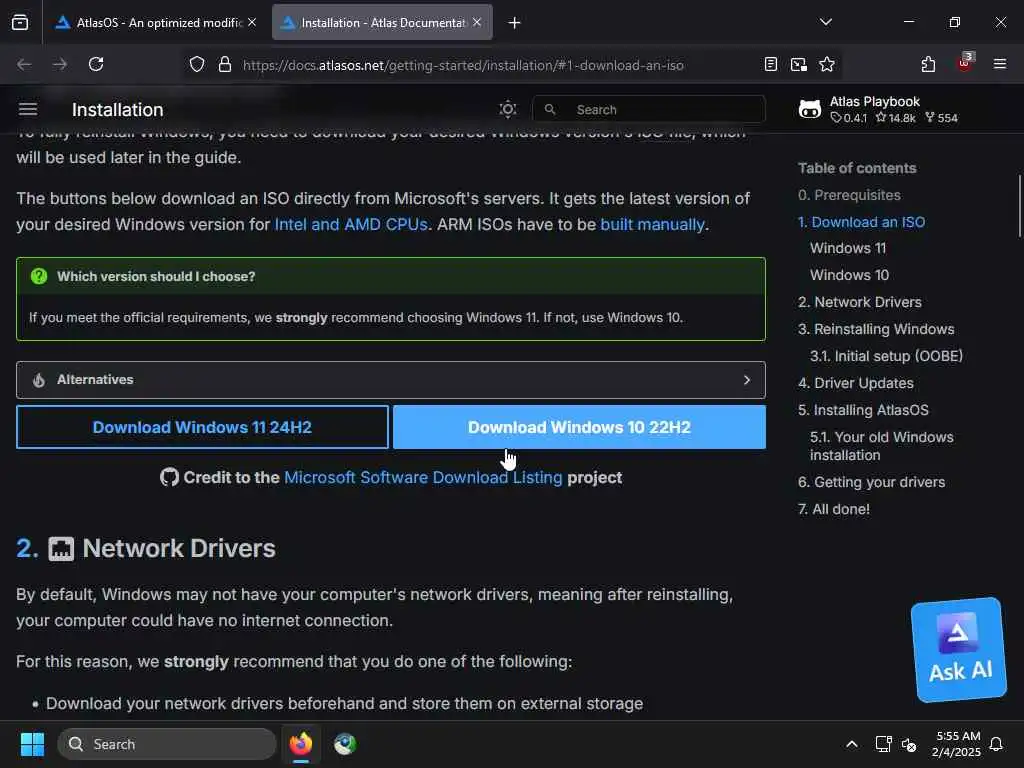Viewport: 1024px width, 768px height.
Task: Reload the current page
Action: 96,64
